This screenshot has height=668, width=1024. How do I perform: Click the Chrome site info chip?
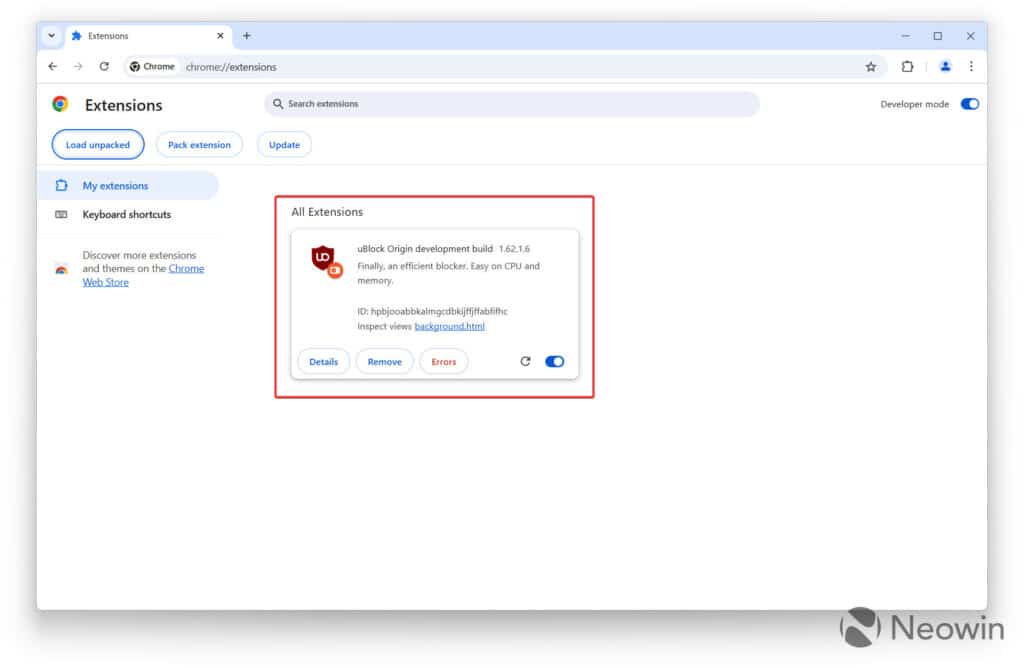[x=152, y=67]
